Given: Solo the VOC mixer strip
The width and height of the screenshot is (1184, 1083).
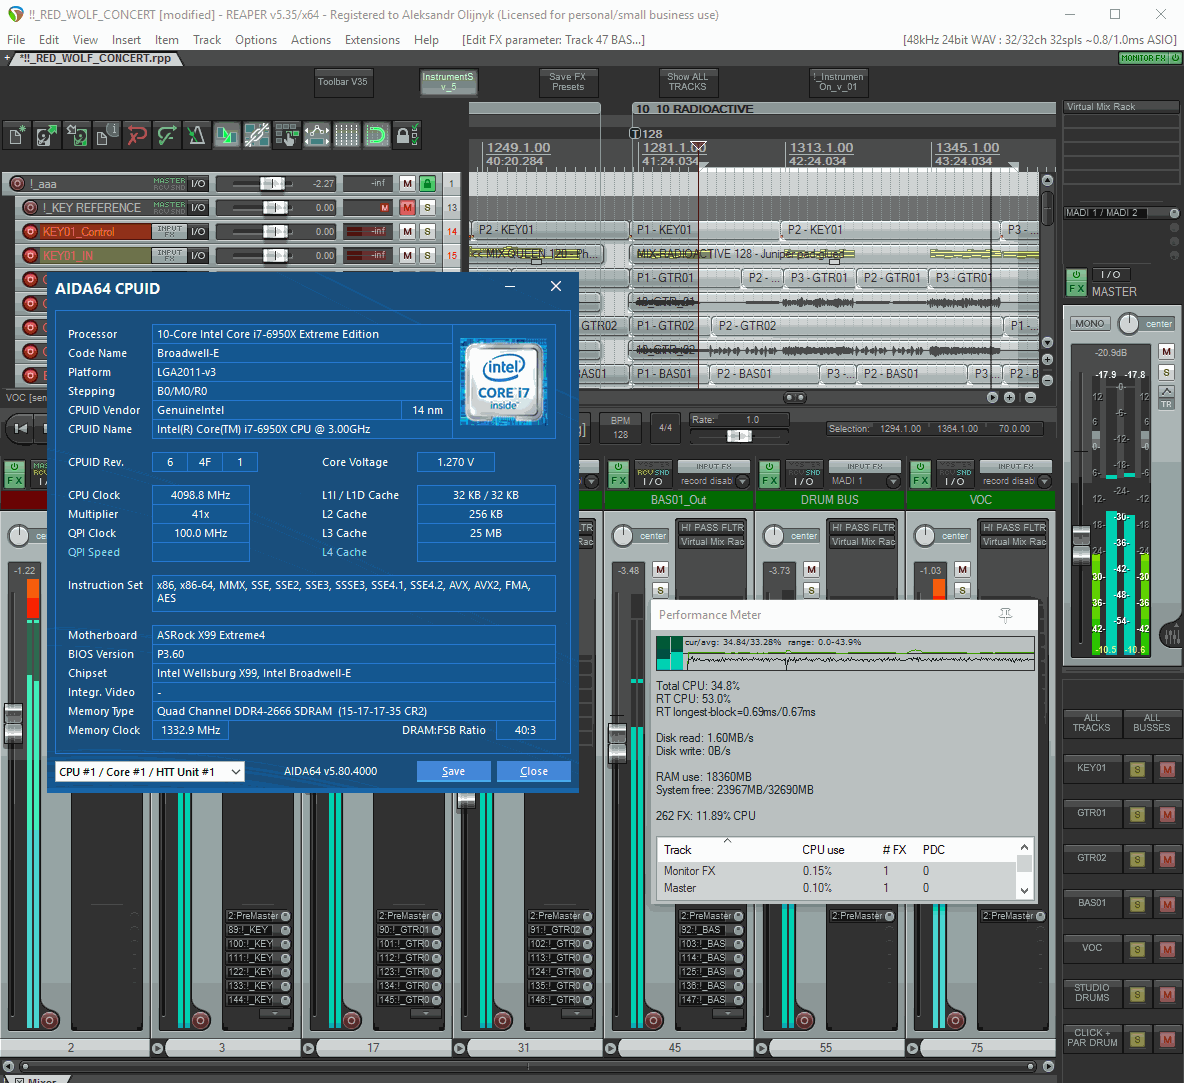Looking at the screenshot, I should [x=962, y=590].
